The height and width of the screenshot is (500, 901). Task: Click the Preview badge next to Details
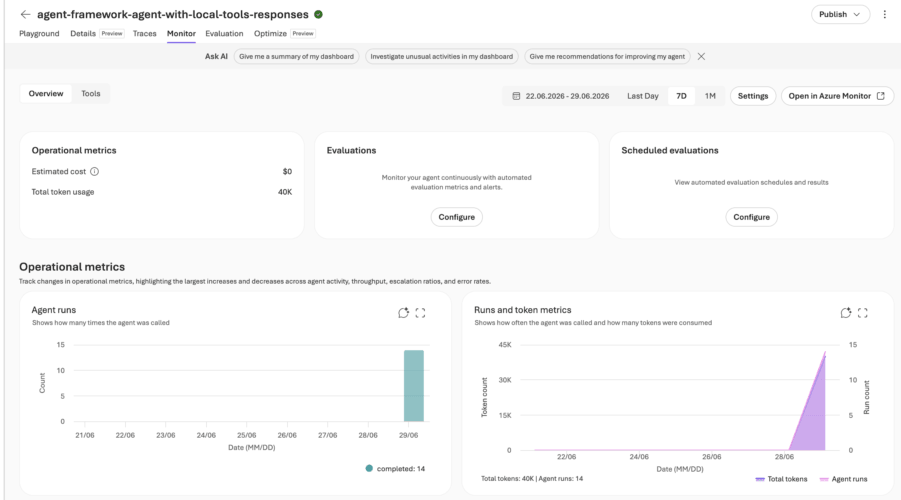[112, 33]
